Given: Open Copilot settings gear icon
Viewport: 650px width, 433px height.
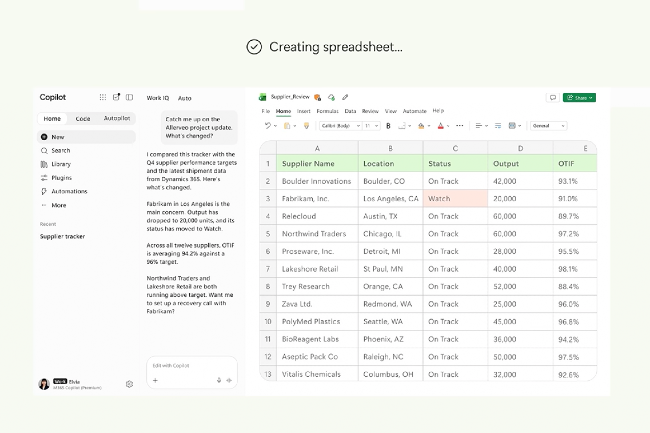Looking at the screenshot, I should coord(129,384).
